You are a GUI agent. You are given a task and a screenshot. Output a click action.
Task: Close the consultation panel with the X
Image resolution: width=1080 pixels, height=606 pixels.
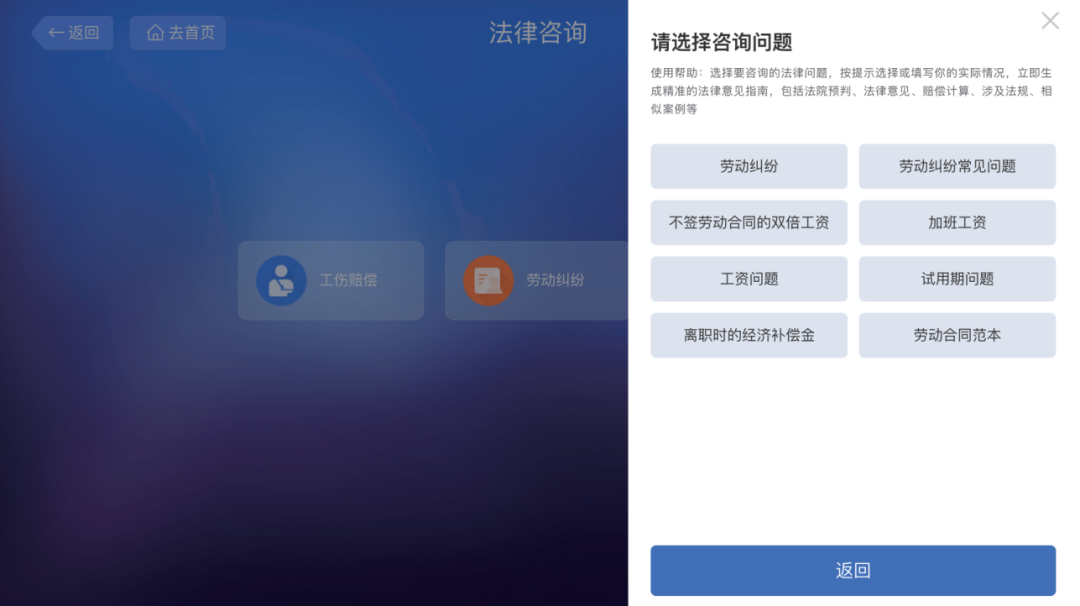(x=1050, y=21)
